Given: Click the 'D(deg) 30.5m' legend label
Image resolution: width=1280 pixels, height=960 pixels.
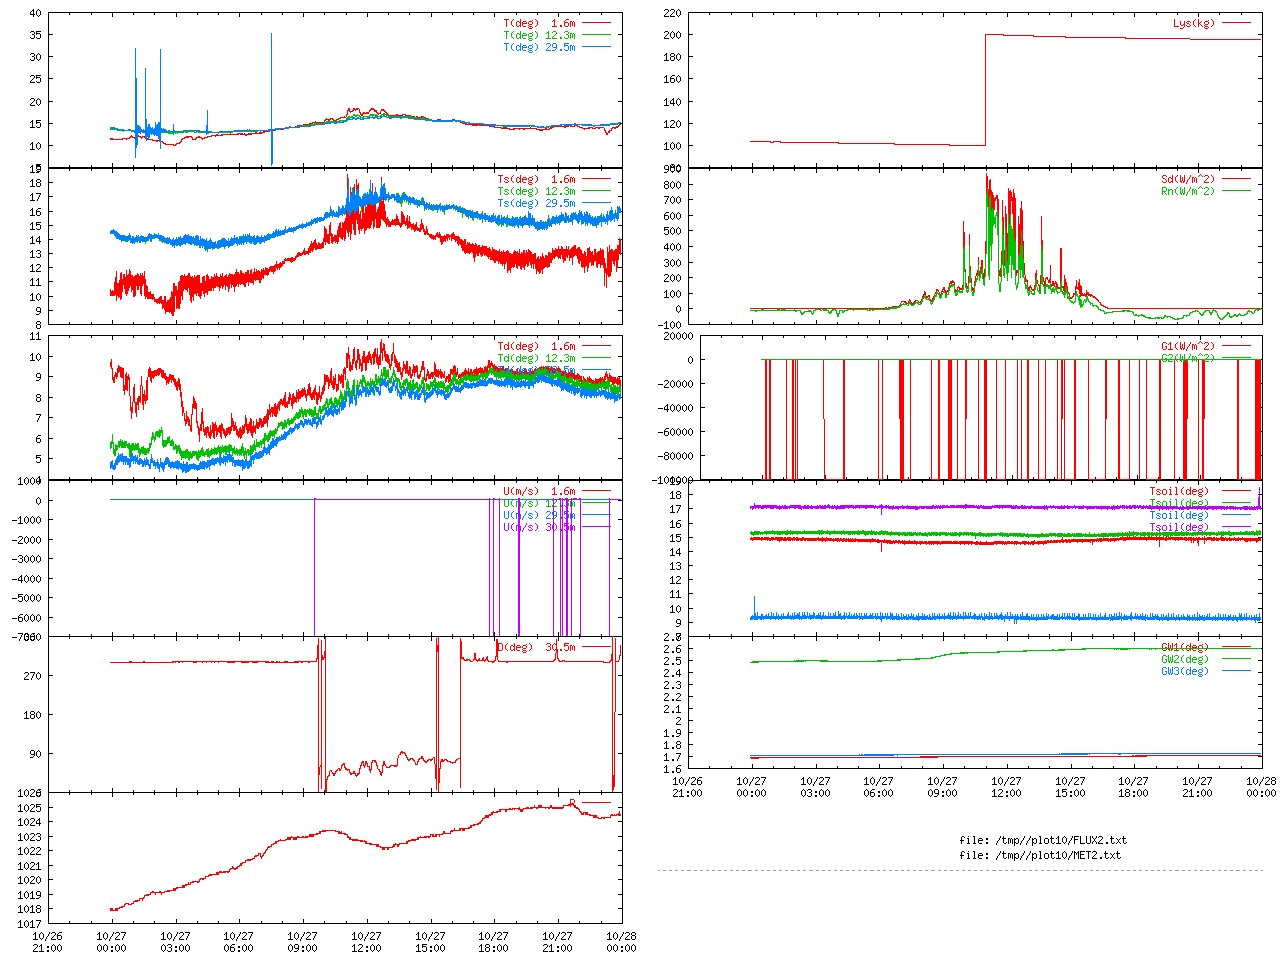Looking at the screenshot, I should (x=536, y=648).
